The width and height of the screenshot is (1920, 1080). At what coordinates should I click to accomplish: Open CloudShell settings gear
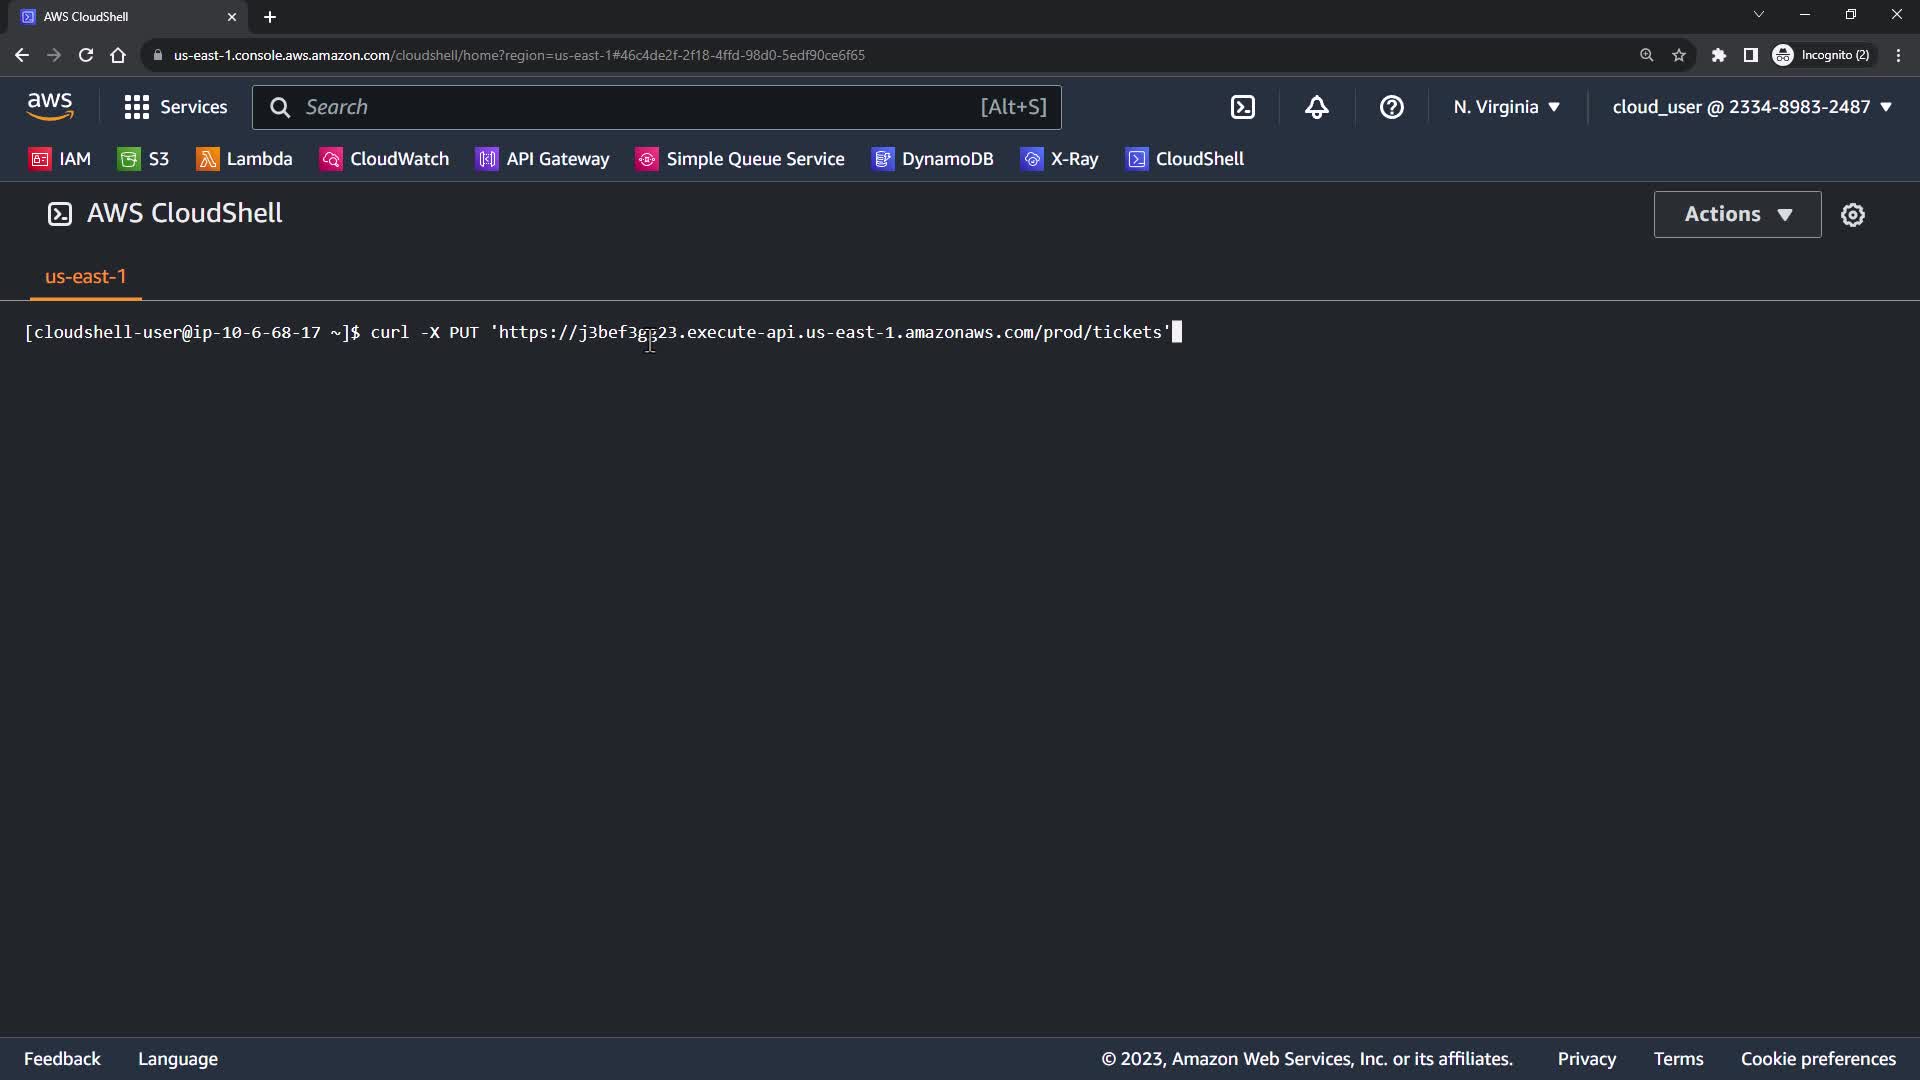[x=1852, y=215]
